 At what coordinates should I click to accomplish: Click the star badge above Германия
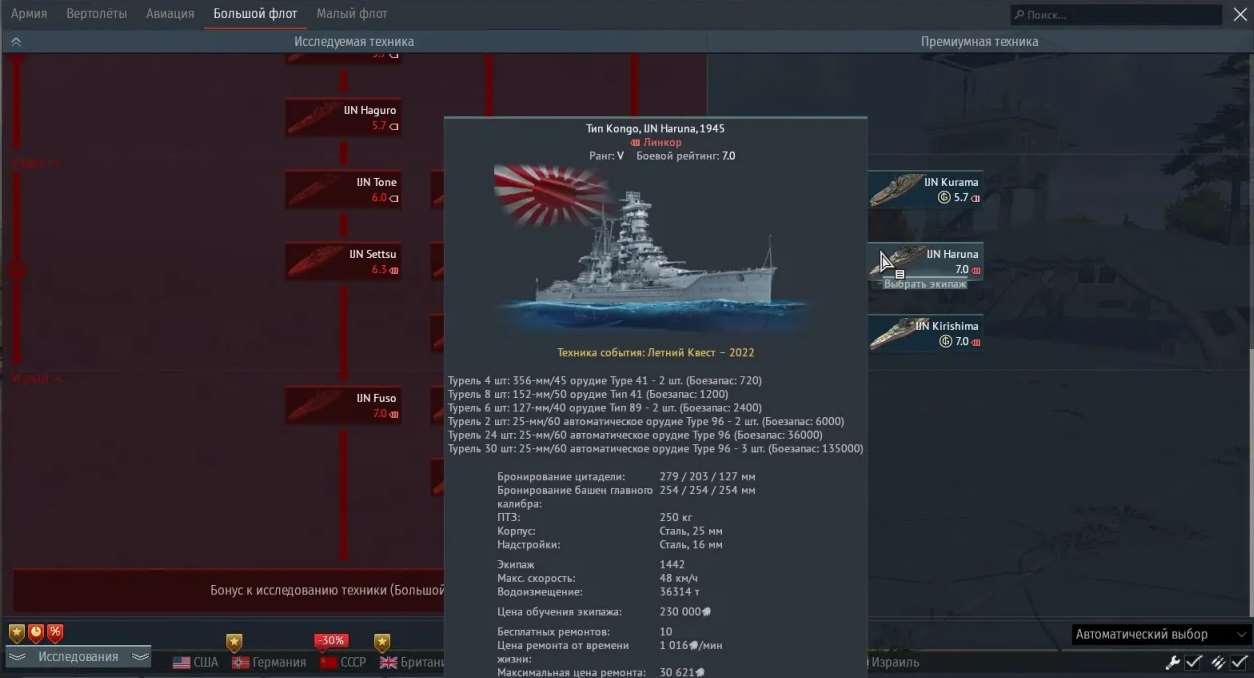[234, 642]
